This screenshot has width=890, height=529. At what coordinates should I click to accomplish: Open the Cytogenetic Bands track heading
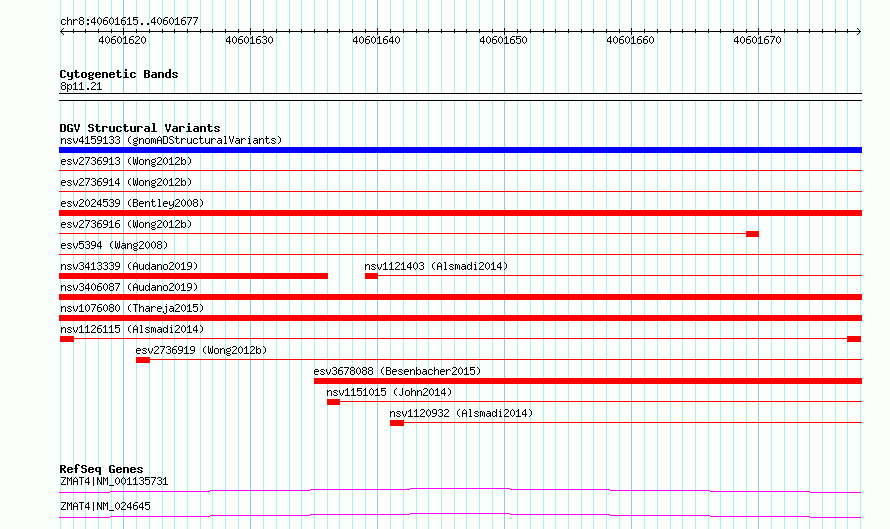119,74
